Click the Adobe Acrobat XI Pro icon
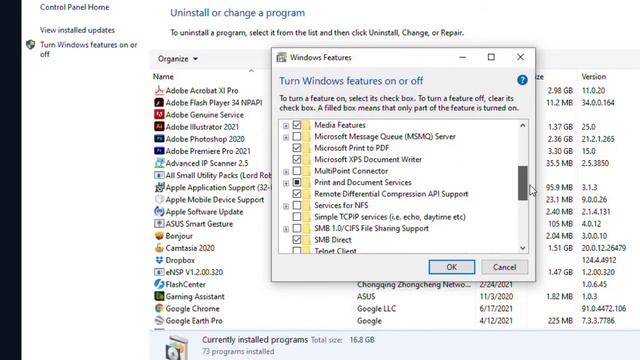Viewport: 640px width, 360px height. tap(159, 90)
